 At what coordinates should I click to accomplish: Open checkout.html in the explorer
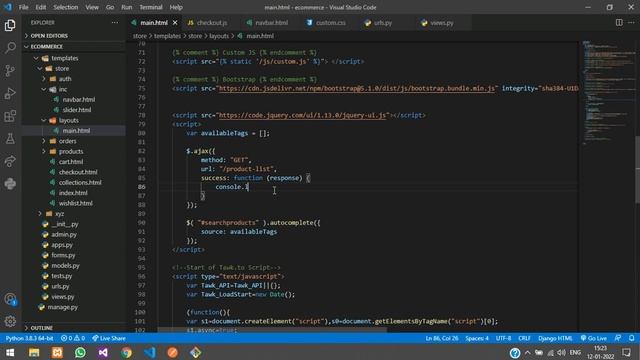(x=78, y=172)
